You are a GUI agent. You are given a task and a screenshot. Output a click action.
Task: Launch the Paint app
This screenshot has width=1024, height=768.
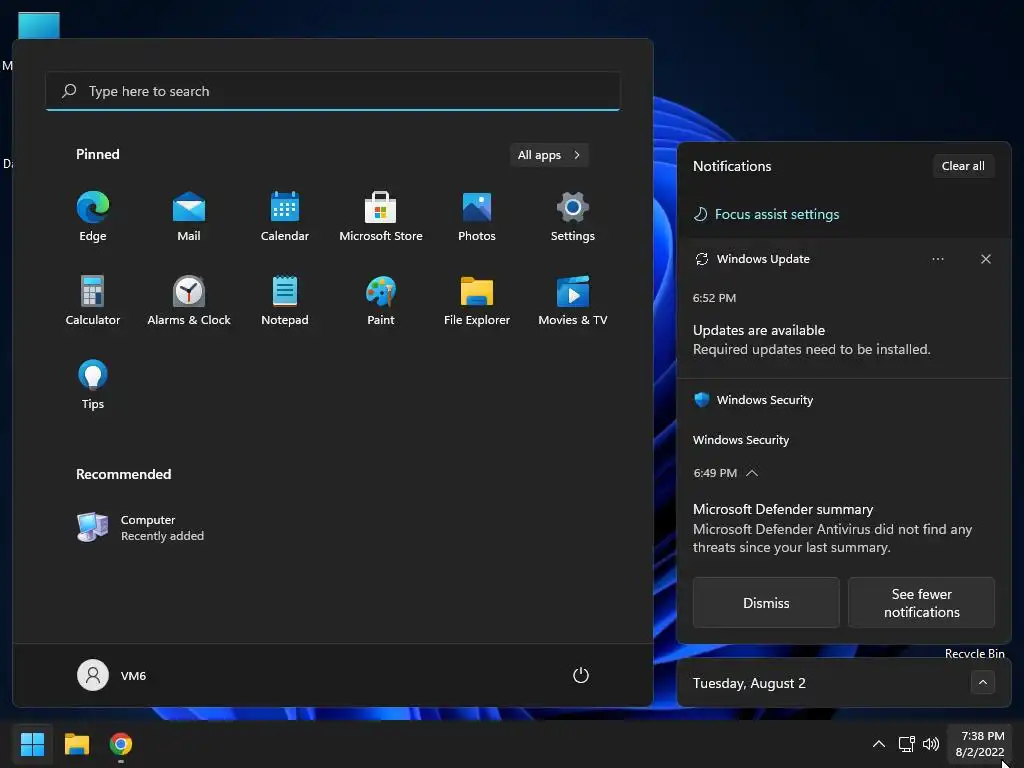(x=381, y=300)
